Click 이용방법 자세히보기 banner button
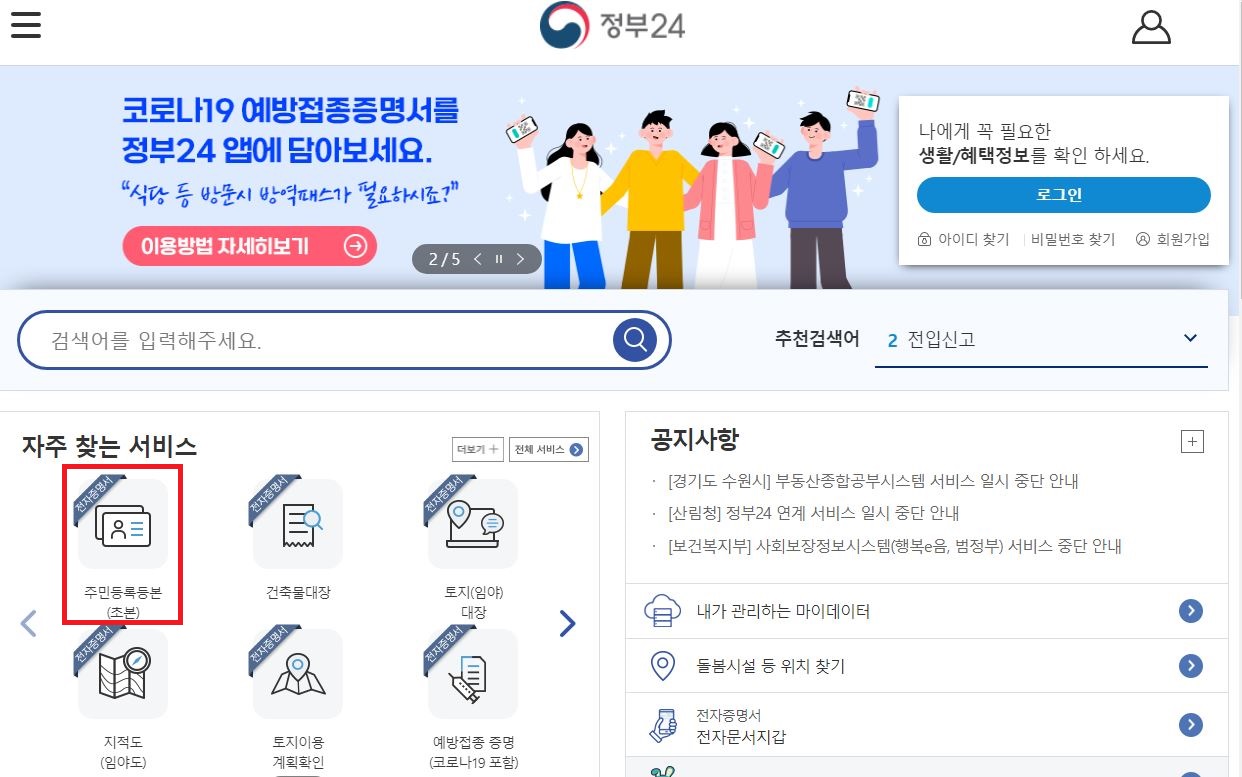Viewport: 1242px width, 777px height. pyautogui.click(x=250, y=247)
